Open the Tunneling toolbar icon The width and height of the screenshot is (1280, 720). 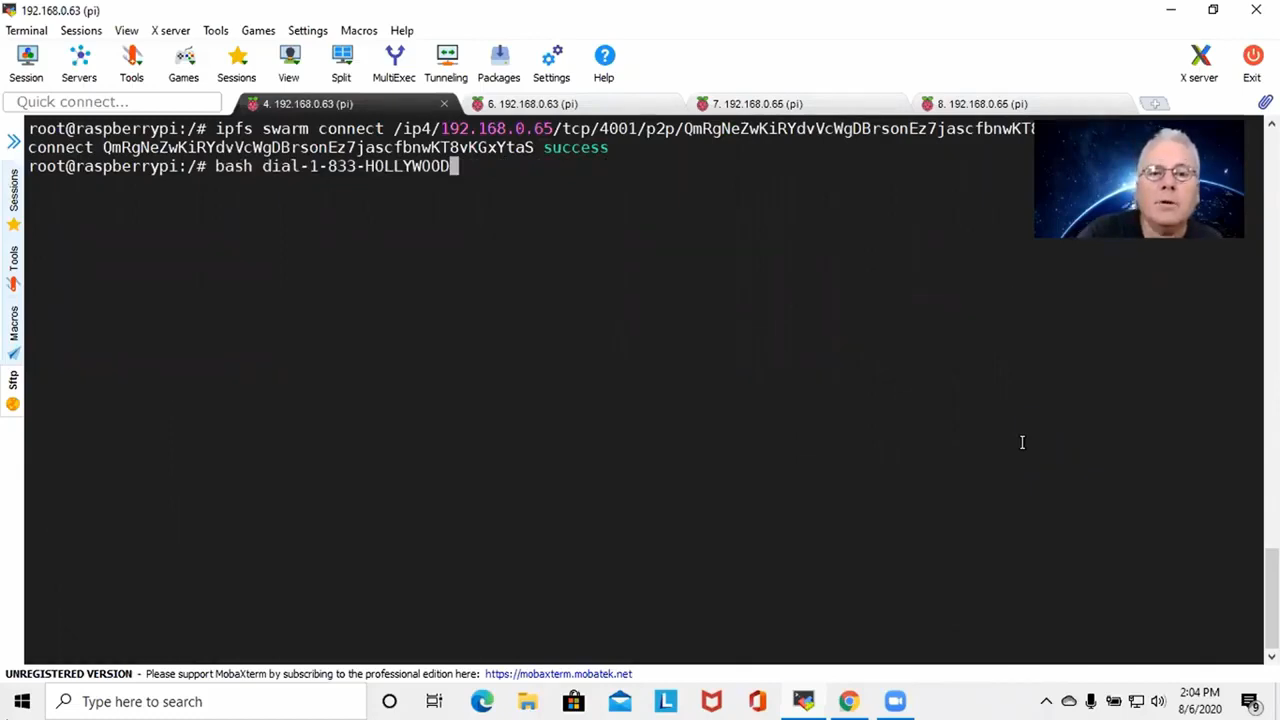coord(446,64)
